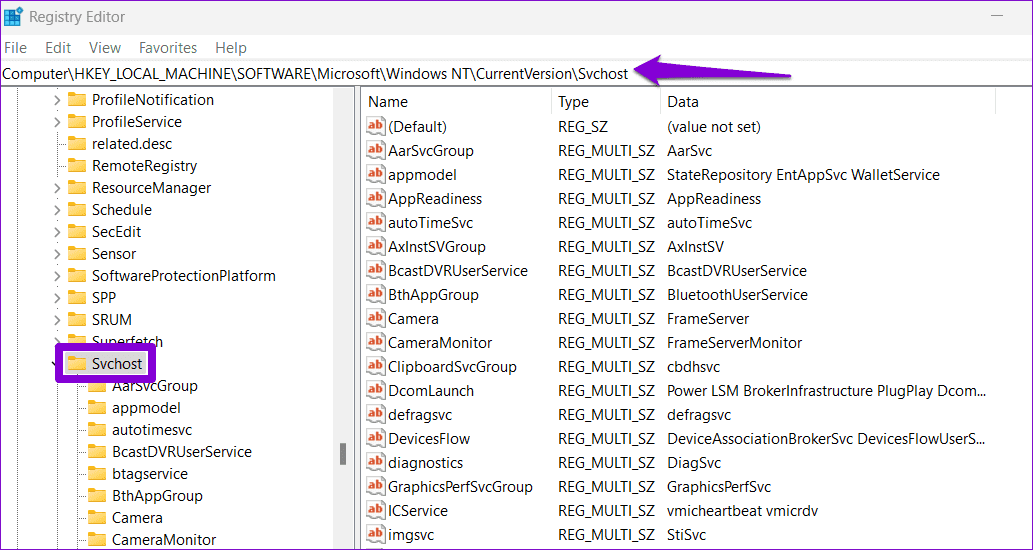Click the RemoteRegistry folder icon
The image size is (1033, 550).
tap(77, 166)
